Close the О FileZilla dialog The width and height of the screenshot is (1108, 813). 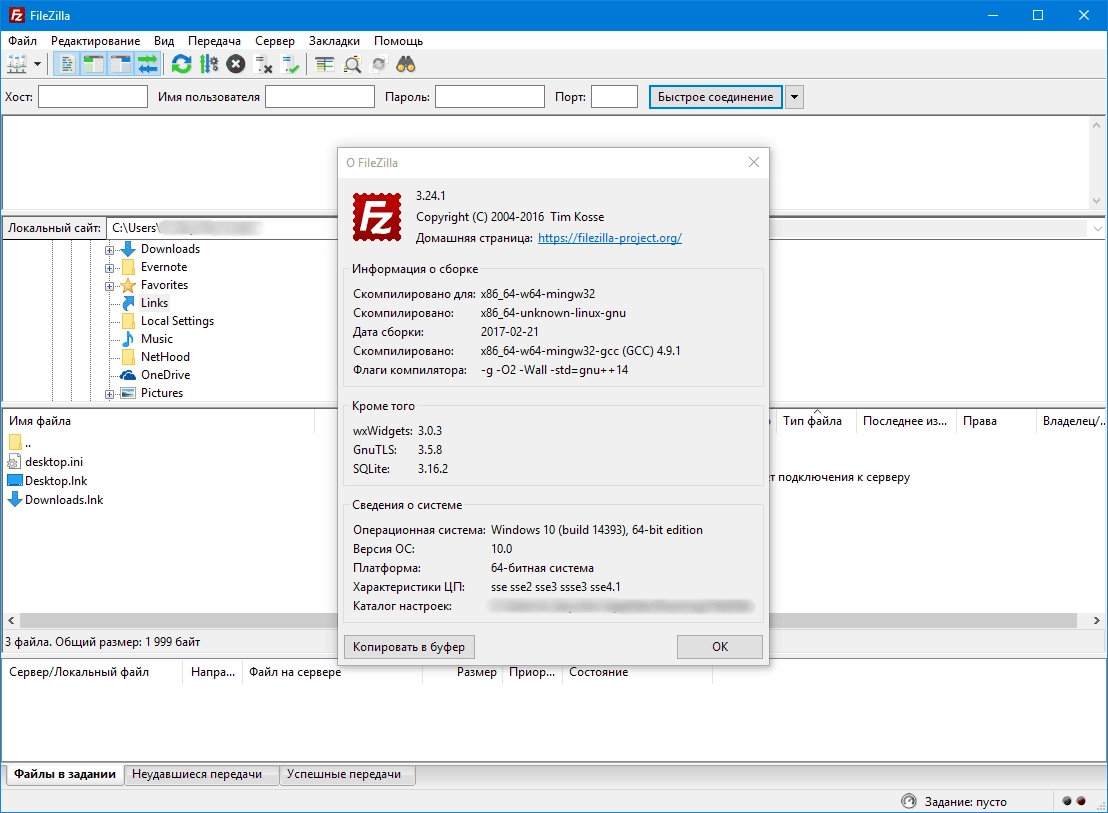click(x=753, y=162)
